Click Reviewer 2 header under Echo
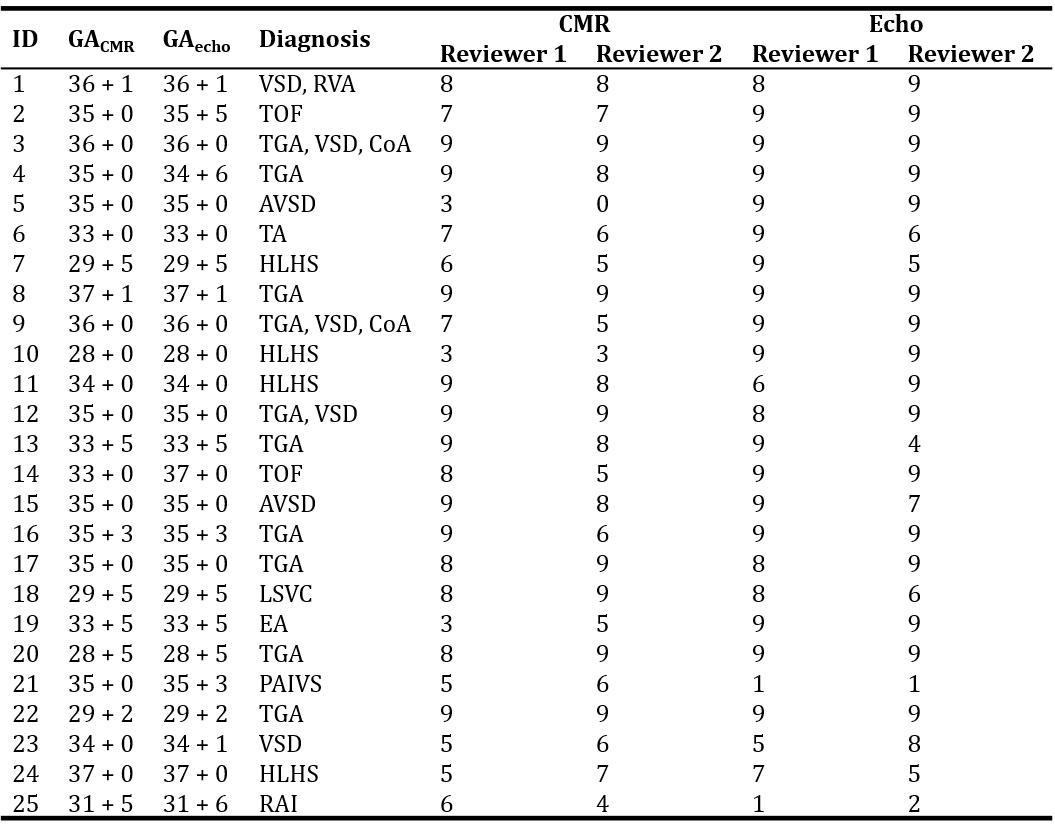Screen dimensions: 1055x833 970,54
